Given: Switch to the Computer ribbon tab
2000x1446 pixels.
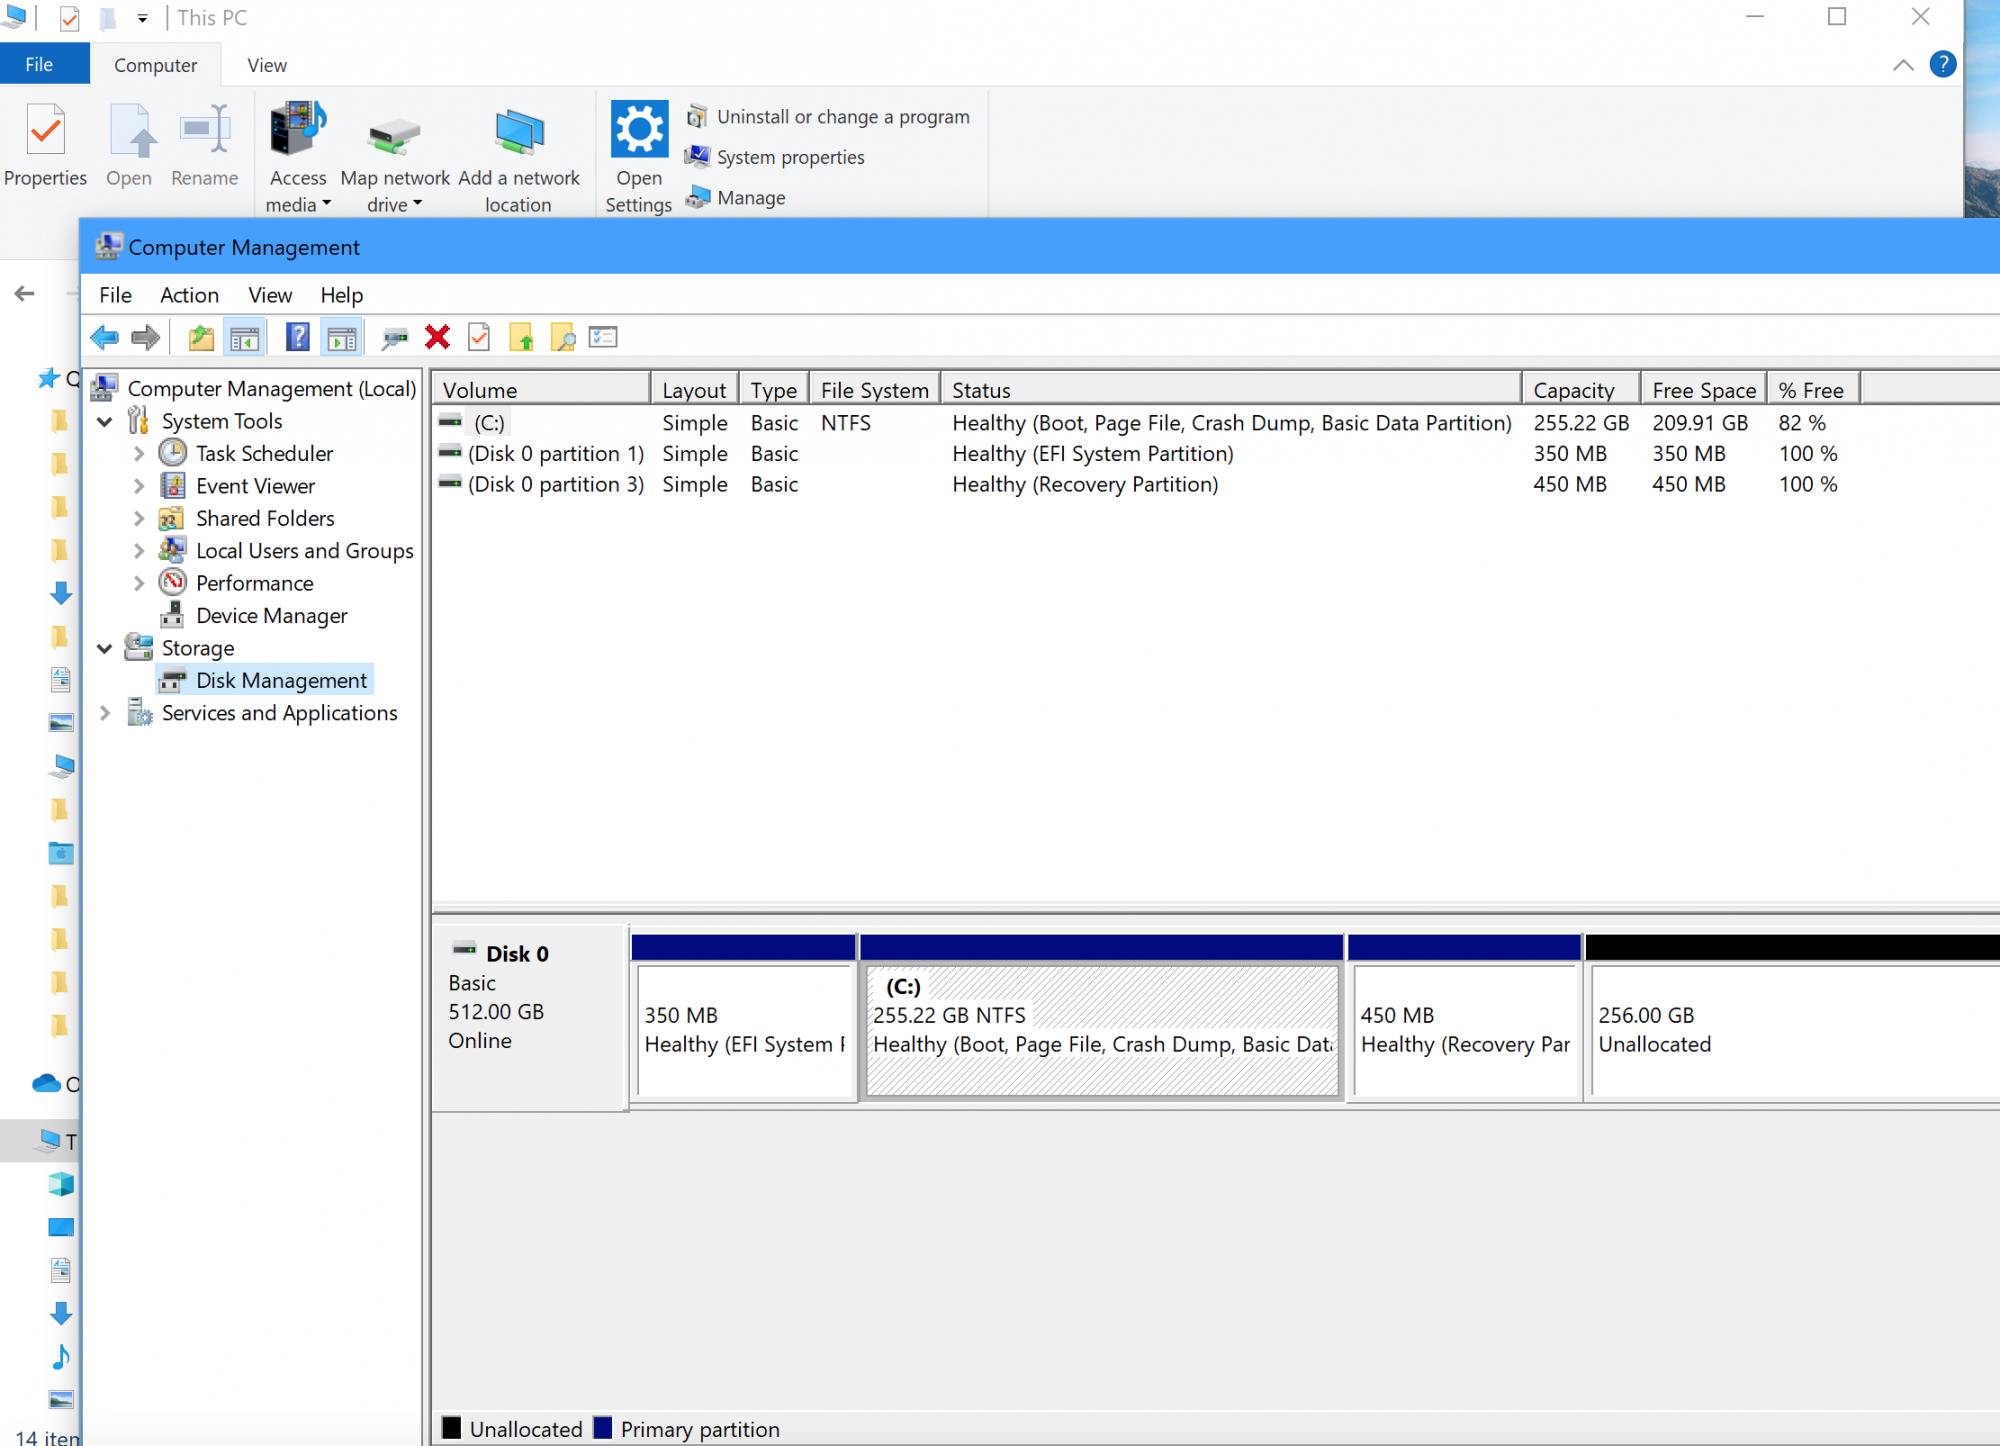Looking at the screenshot, I should click(x=155, y=65).
